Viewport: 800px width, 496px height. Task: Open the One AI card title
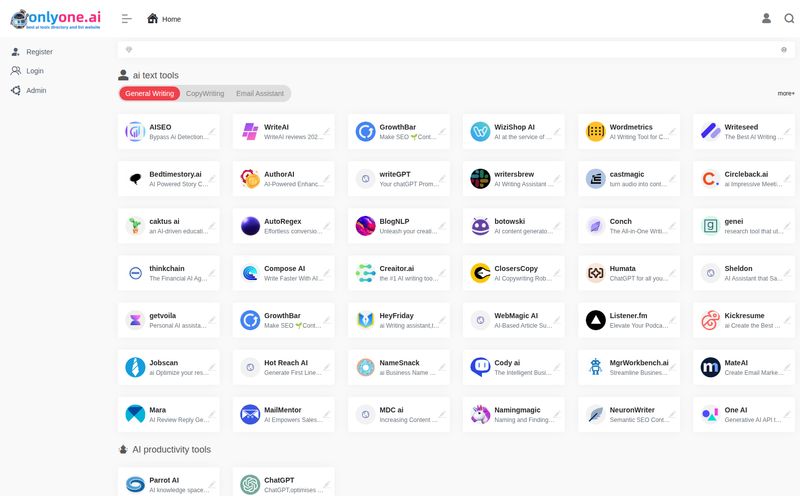(x=736, y=410)
